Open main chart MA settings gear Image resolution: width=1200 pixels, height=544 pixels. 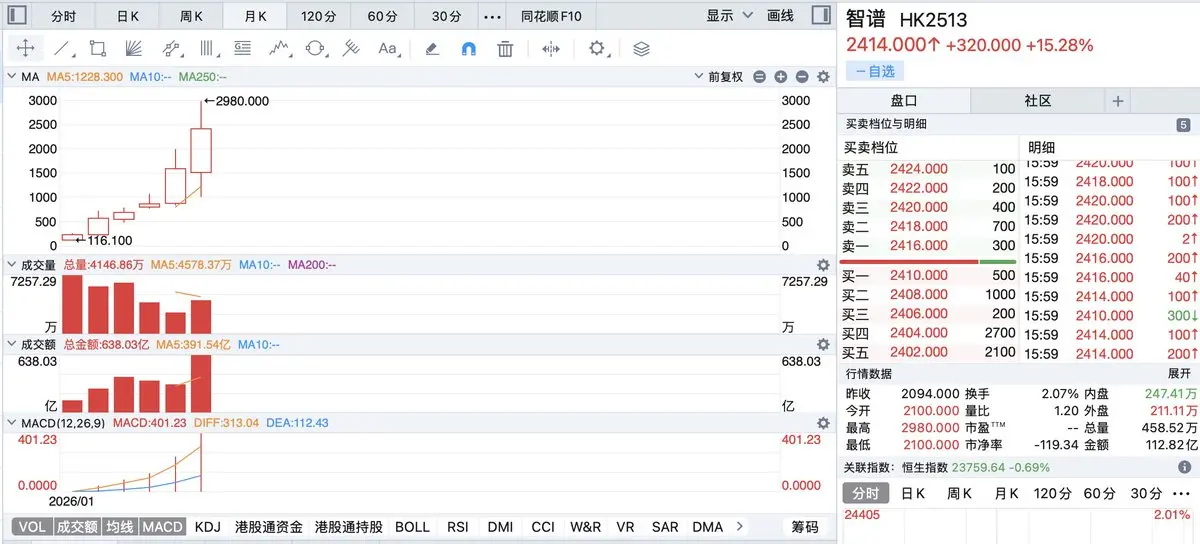click(x=823, y=77)
